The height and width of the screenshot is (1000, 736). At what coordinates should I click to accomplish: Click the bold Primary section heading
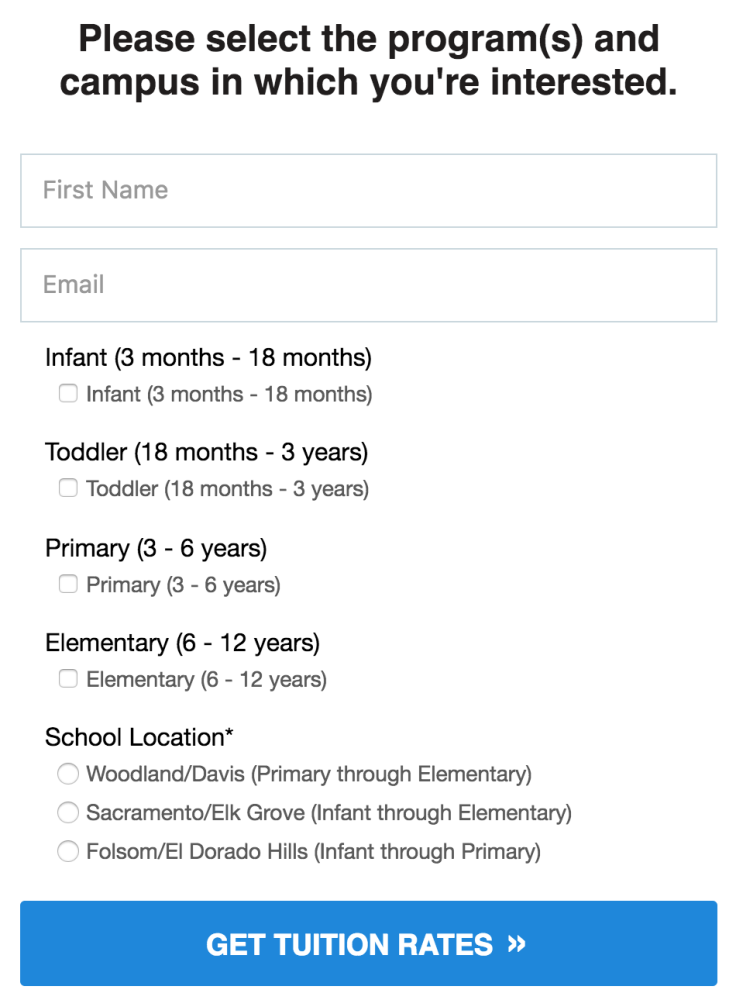(x=156, y=548)
